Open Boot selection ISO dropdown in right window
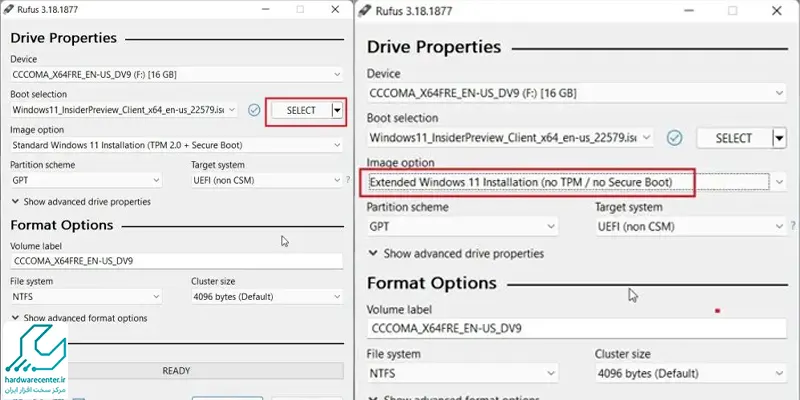 coord(510,138)
